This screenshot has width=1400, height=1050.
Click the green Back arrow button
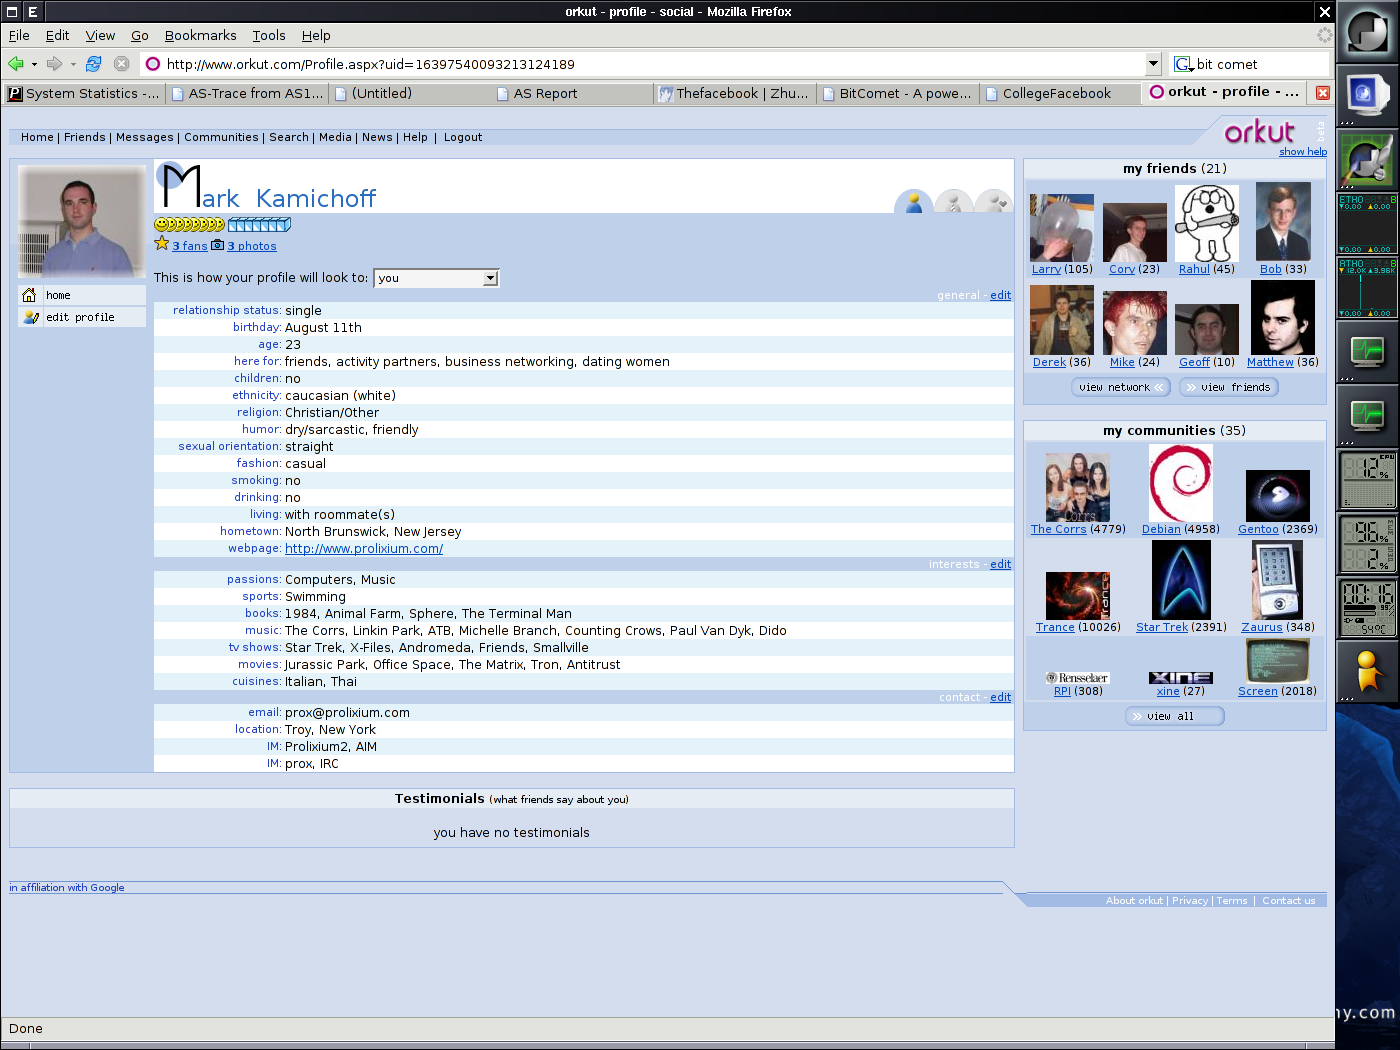click(16, 64)
